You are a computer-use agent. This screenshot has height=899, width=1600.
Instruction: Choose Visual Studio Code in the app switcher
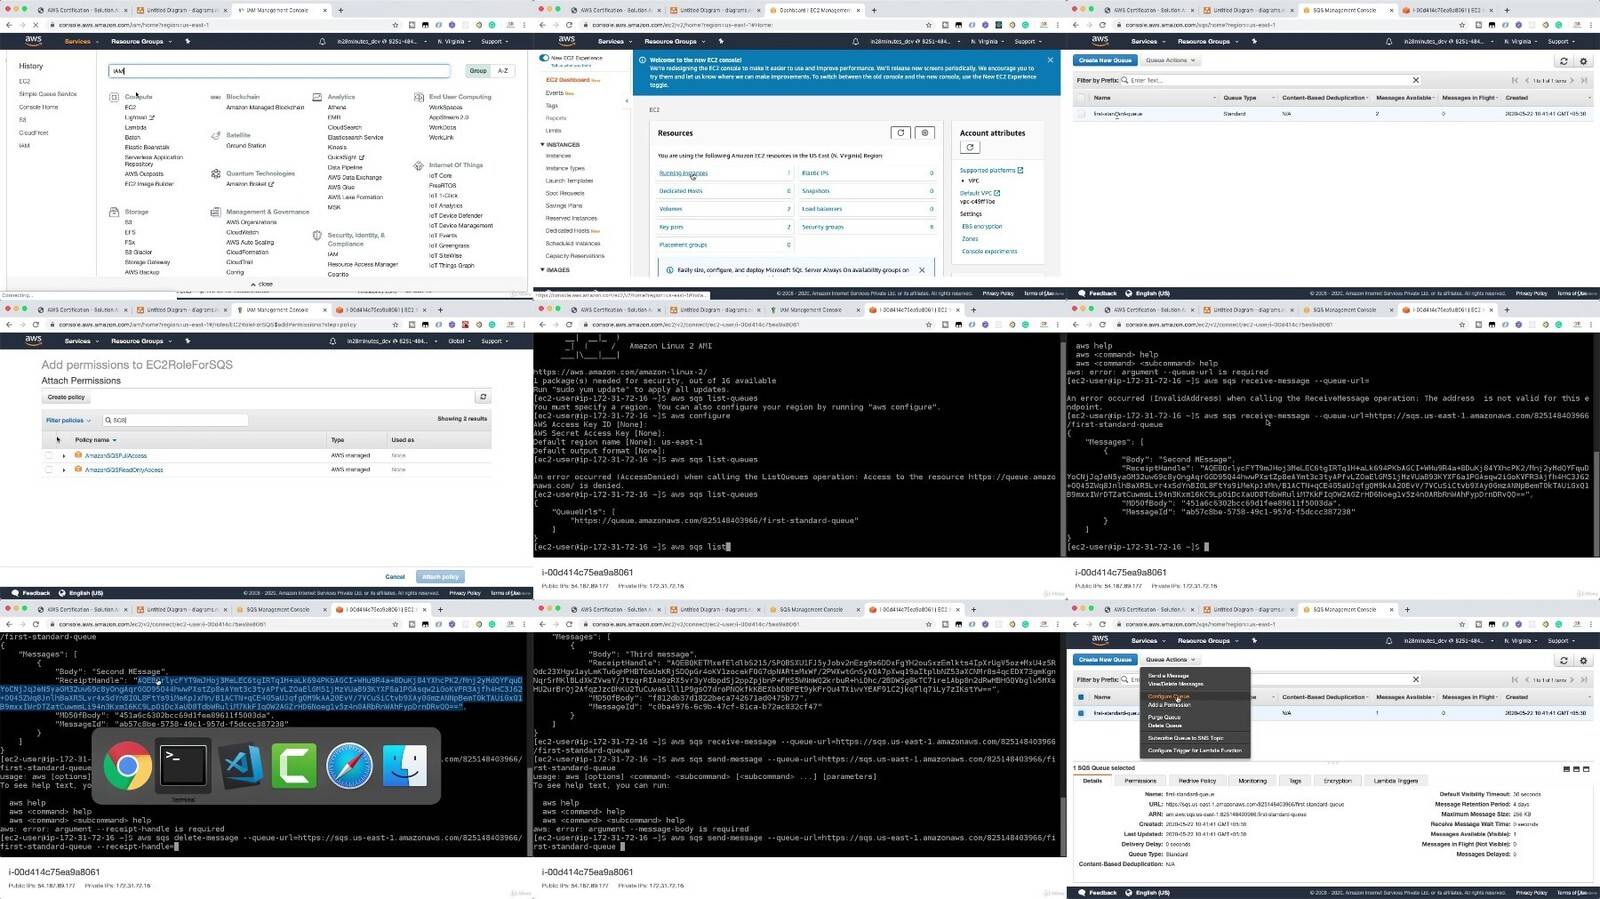(x=240, y=767)
